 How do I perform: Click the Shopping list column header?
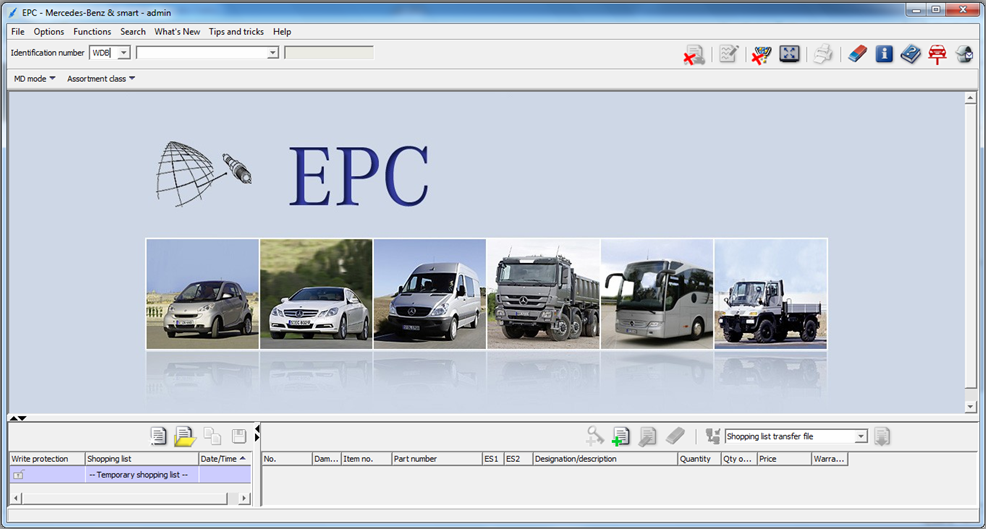coord(141,459)
